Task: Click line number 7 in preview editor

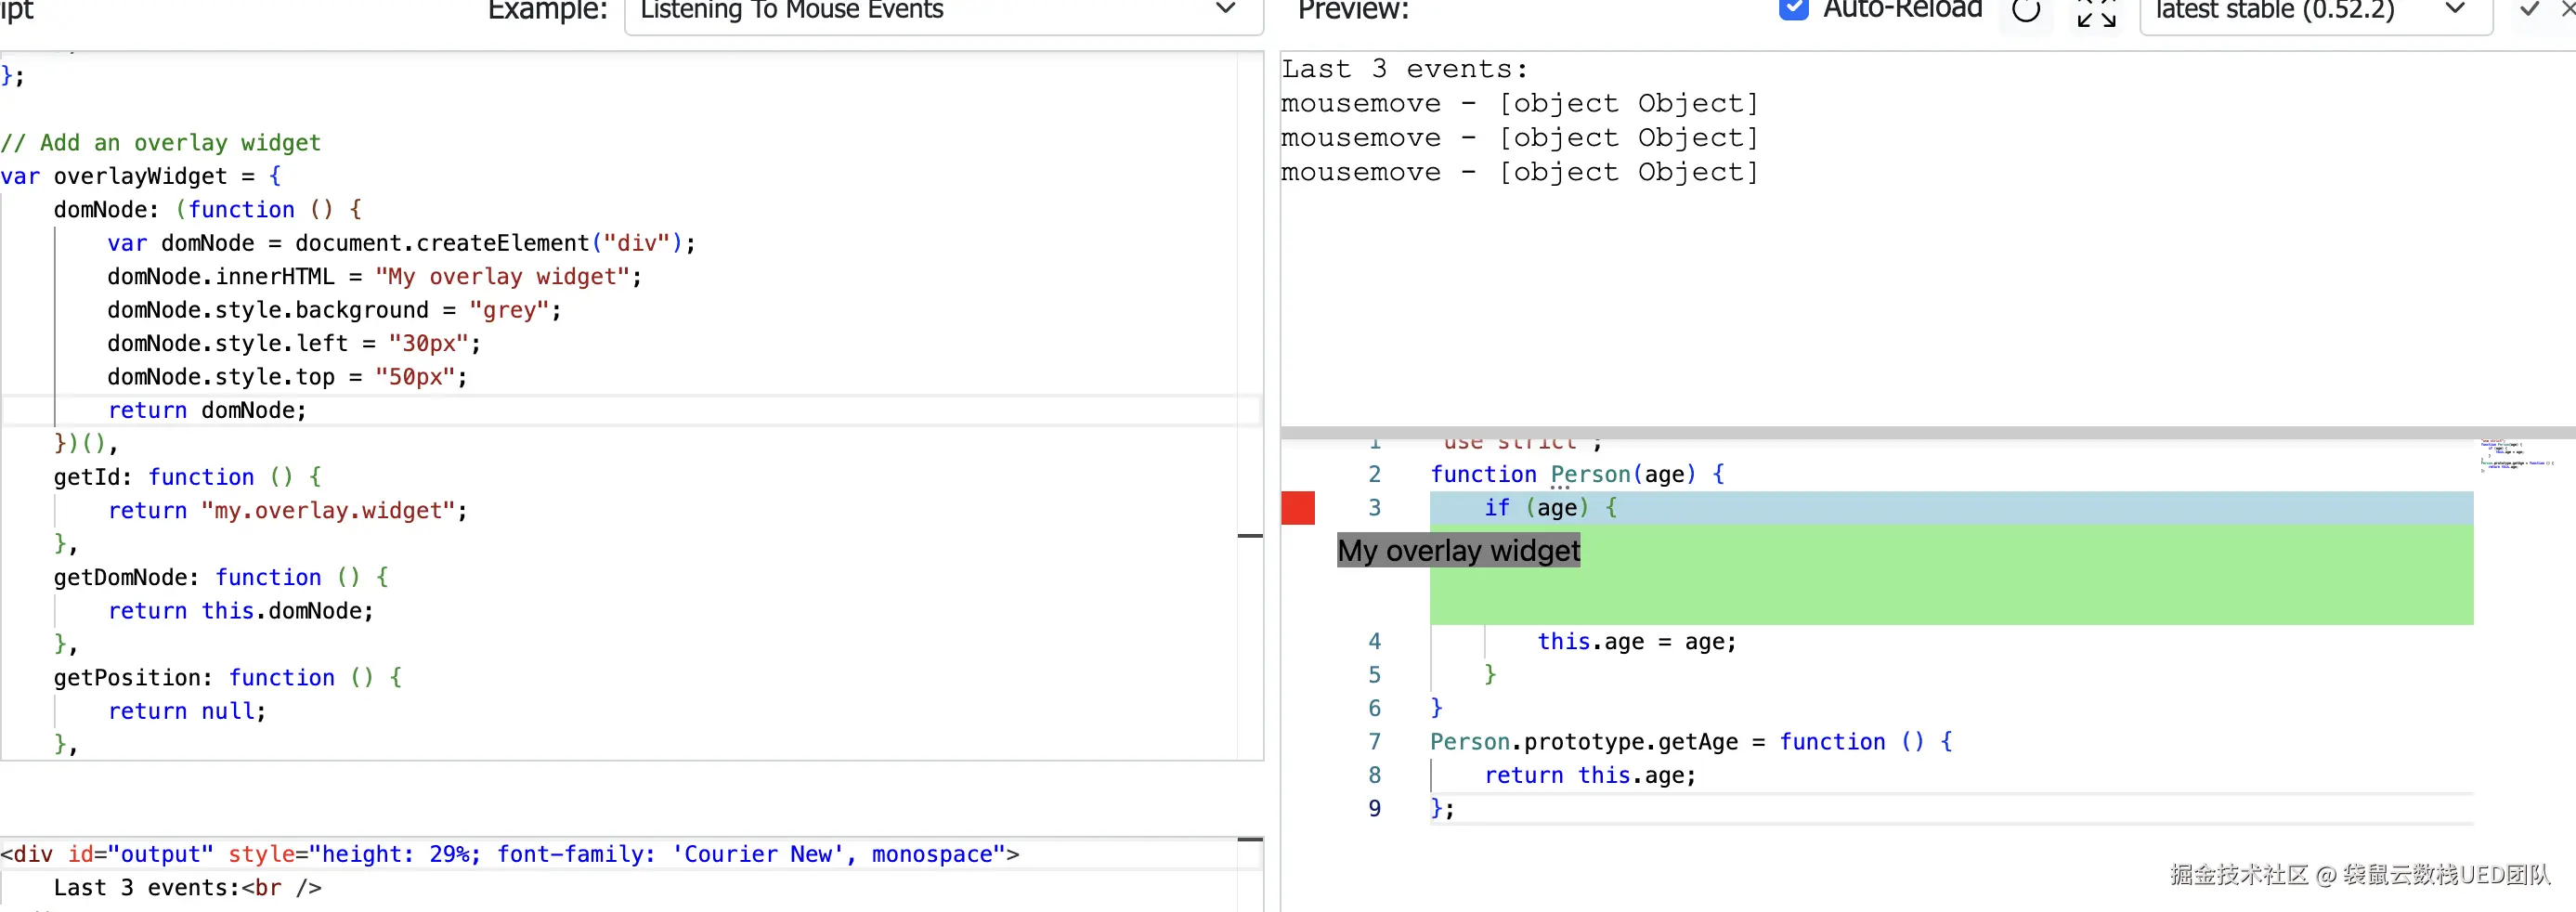Action: pos(1374,742)
